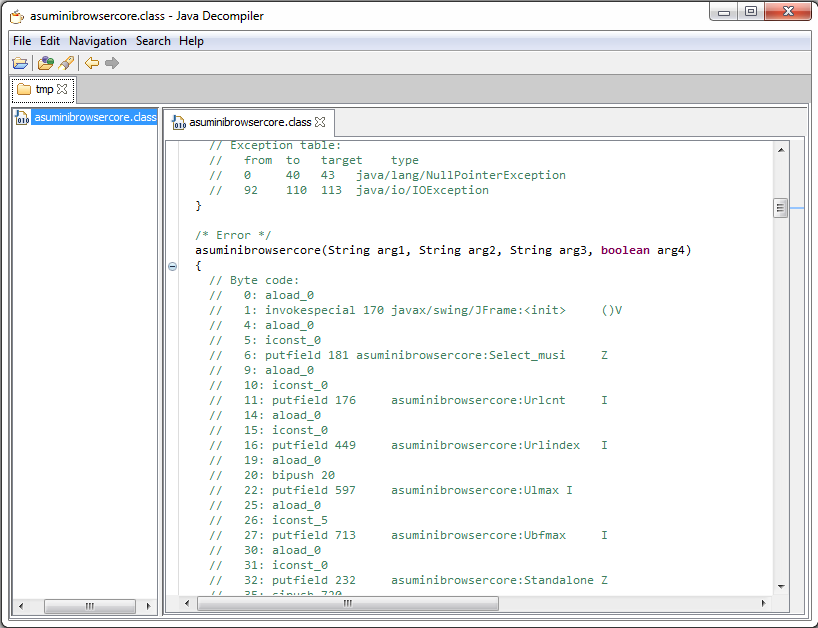The image size is (818, 628).
Task: Select the tmp tab
Action: click(x=43, y=90)
